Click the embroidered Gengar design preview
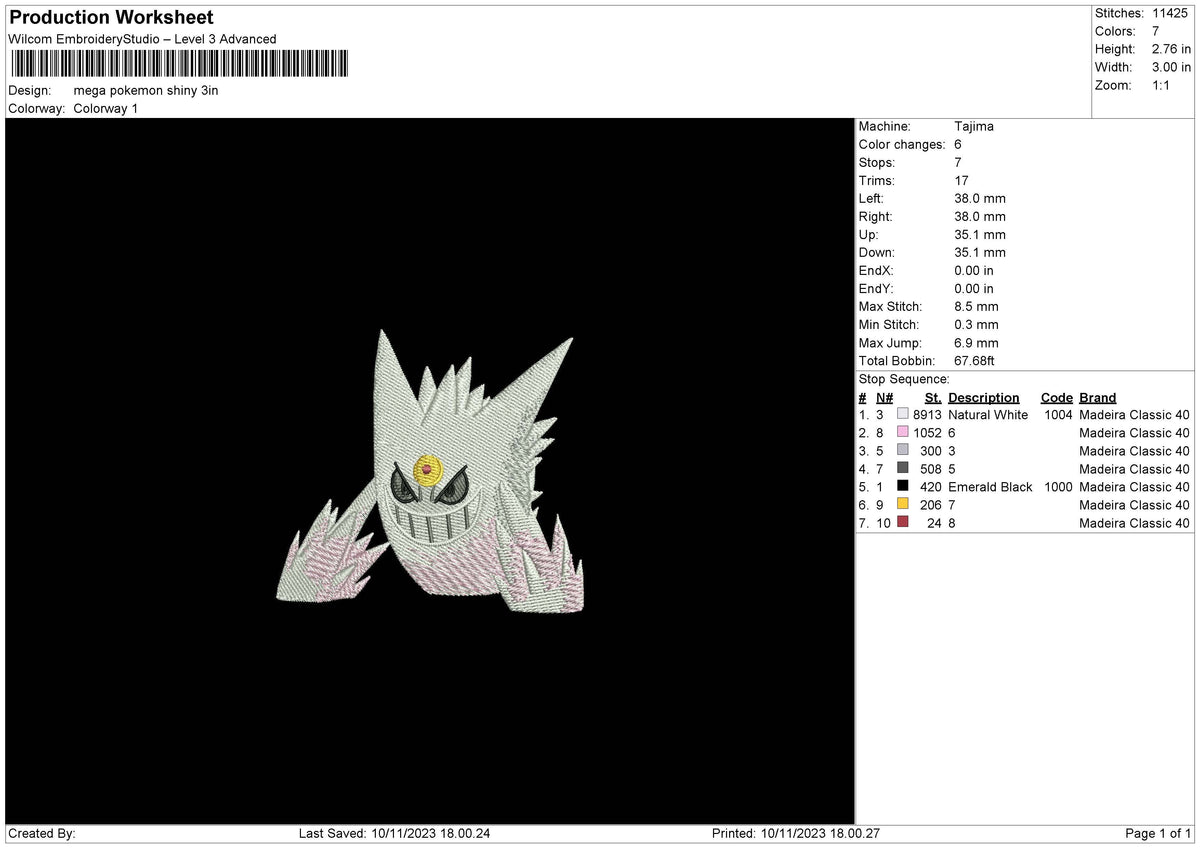The image size is (1200, 848). [x=430, y=470]
